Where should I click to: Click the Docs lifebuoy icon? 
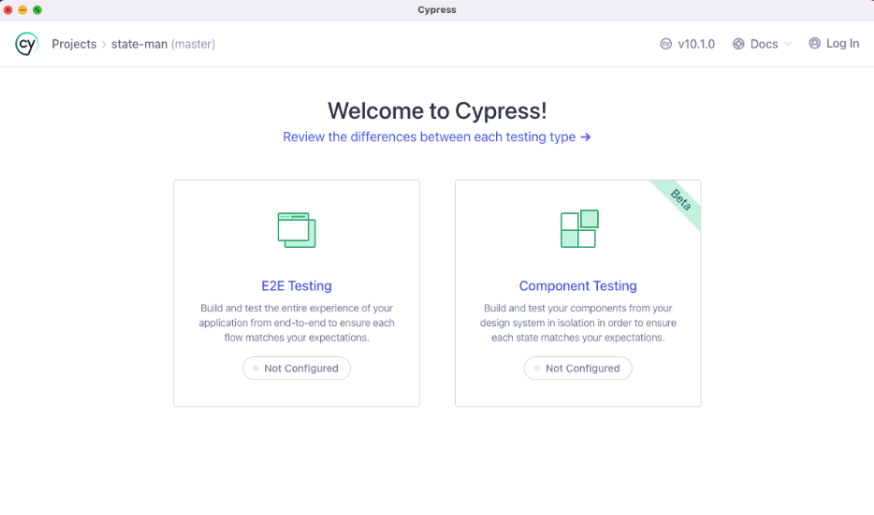click(x=739, y=44)
